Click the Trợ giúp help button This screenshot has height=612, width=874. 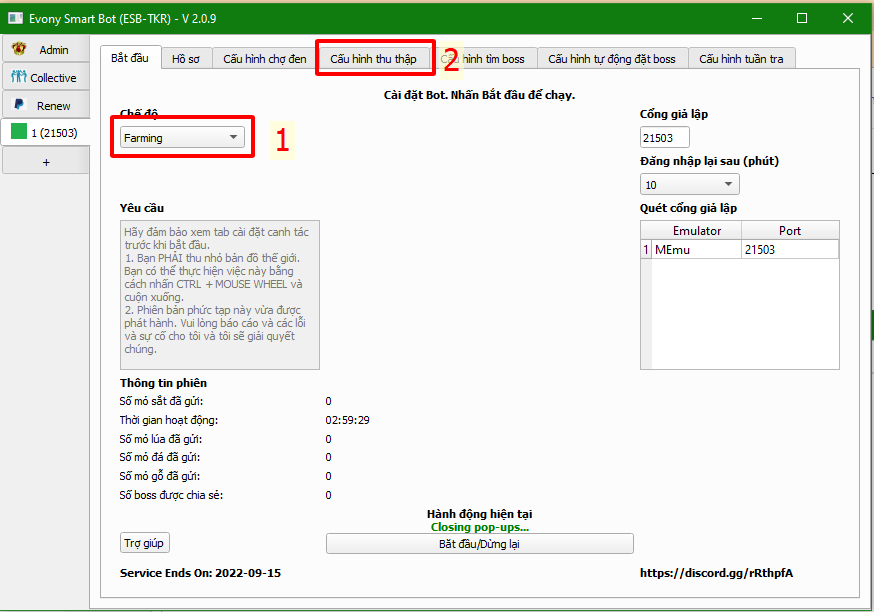pyautogui.click(x=145, y=543)
